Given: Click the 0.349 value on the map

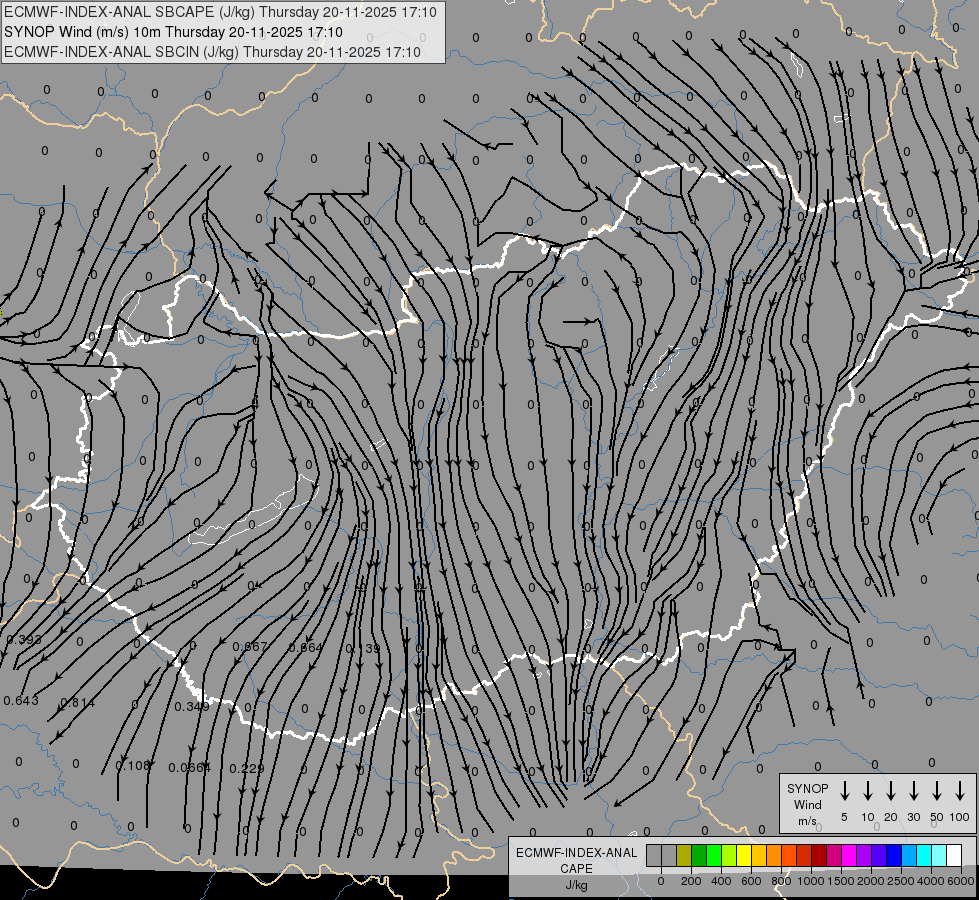Looking at the screenshot, I should pyautogui.click(x=192, y=706).
